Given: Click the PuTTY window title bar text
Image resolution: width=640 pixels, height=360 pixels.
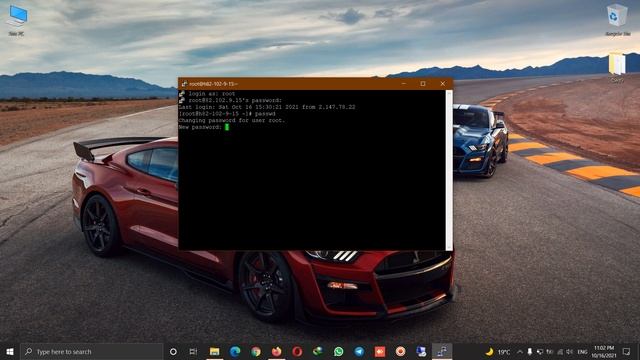Looking at the screenshot, I should tap(213, 84).
